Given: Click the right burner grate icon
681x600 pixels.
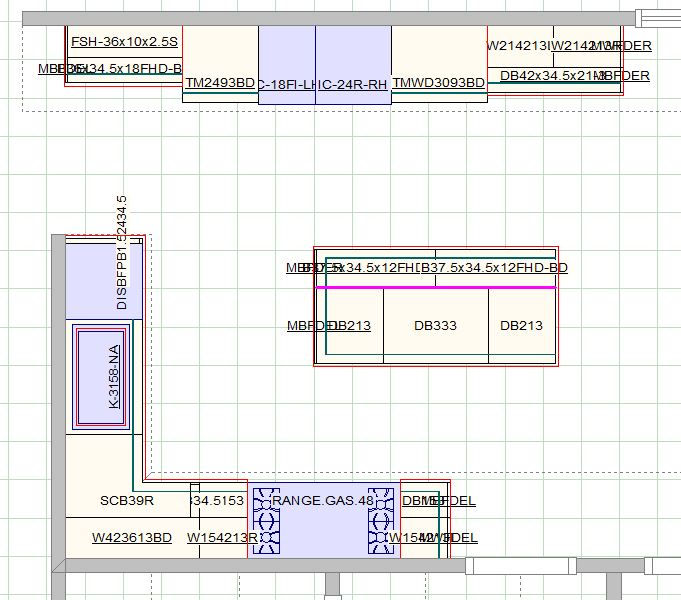Looking at the screenshot, I should point(381,520).
